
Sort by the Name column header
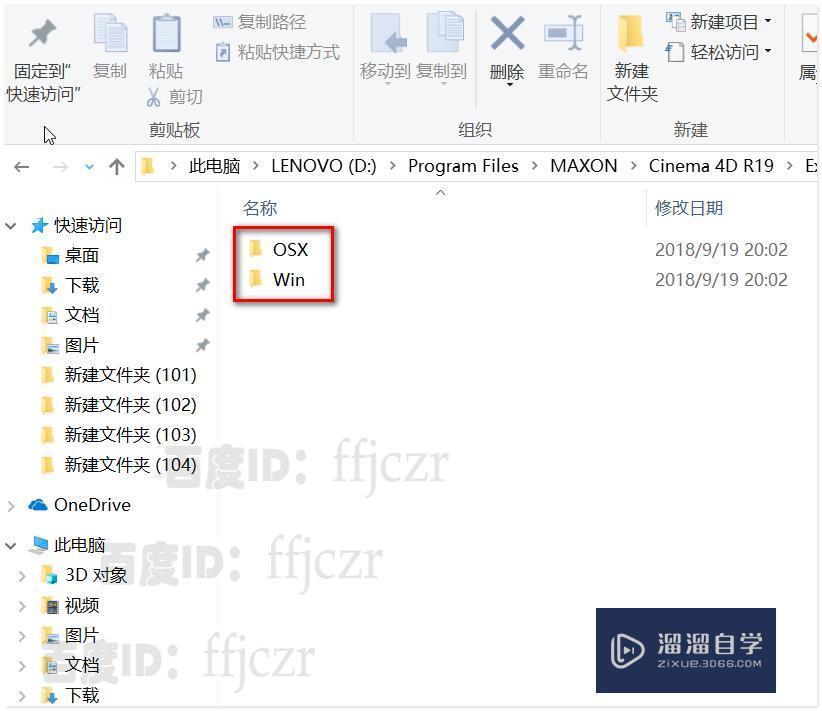coord(260,208)
